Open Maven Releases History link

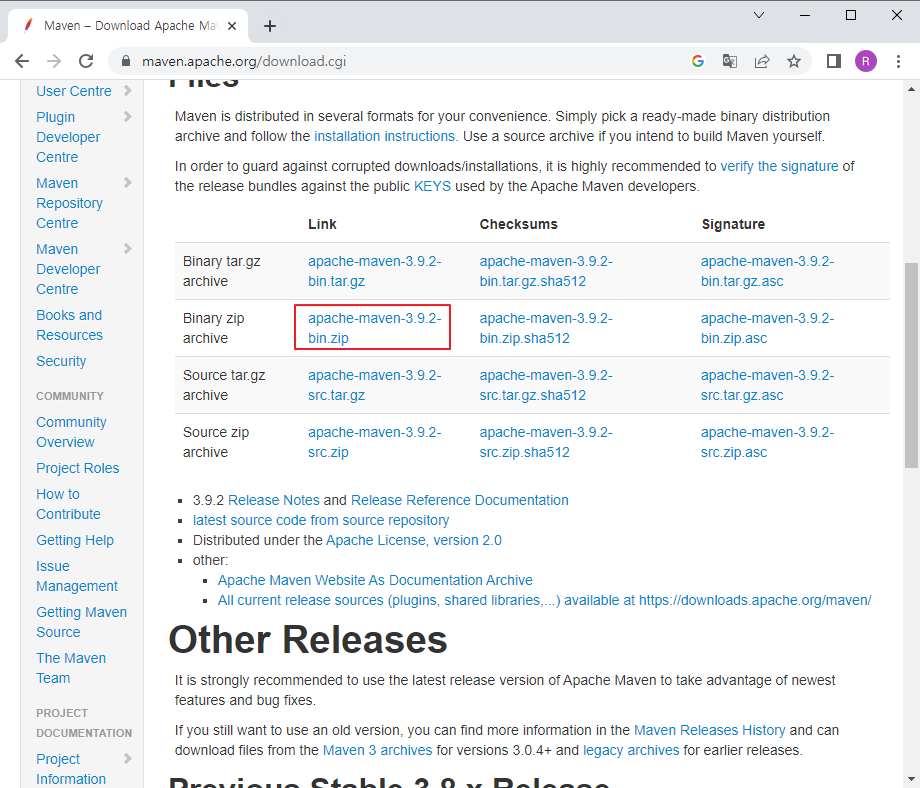pyautogui.click(x=709, y=730)
